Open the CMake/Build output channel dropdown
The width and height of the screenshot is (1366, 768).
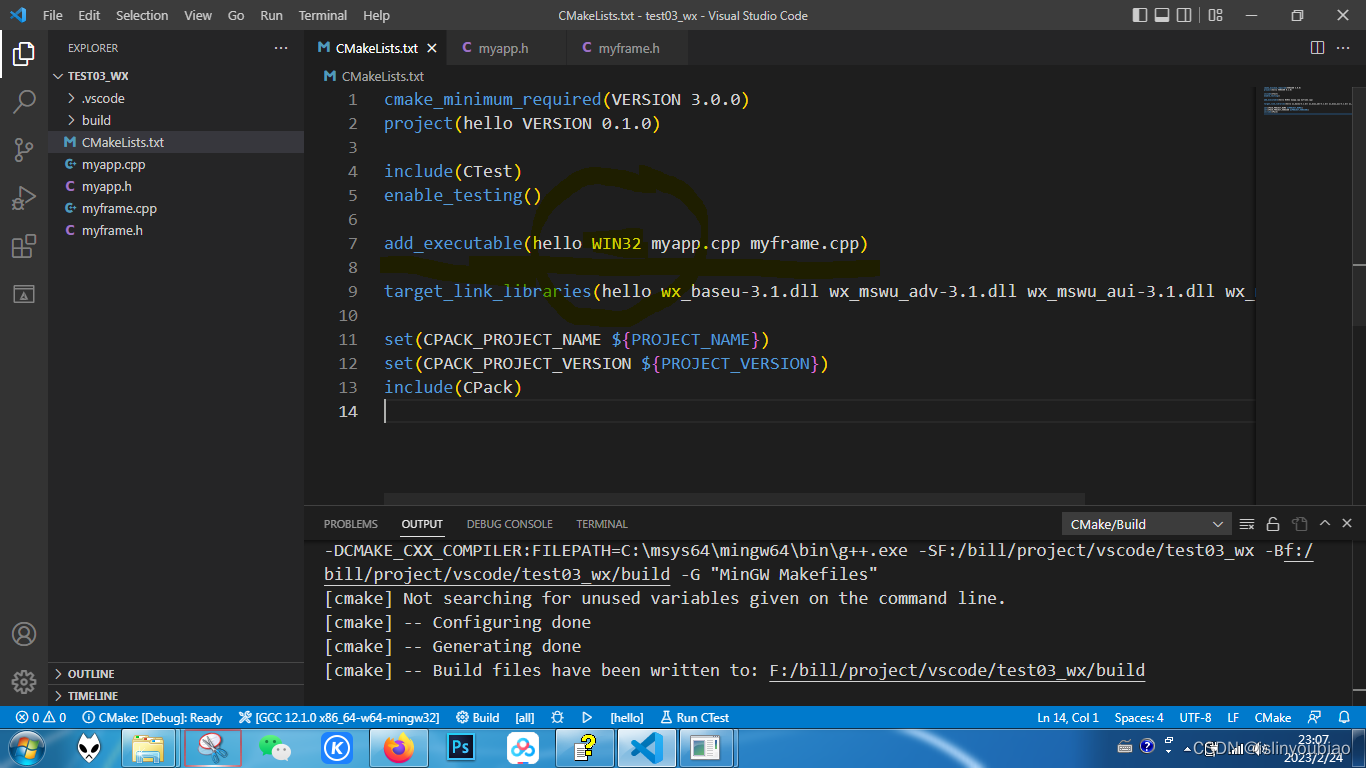tap(1146, 523)
